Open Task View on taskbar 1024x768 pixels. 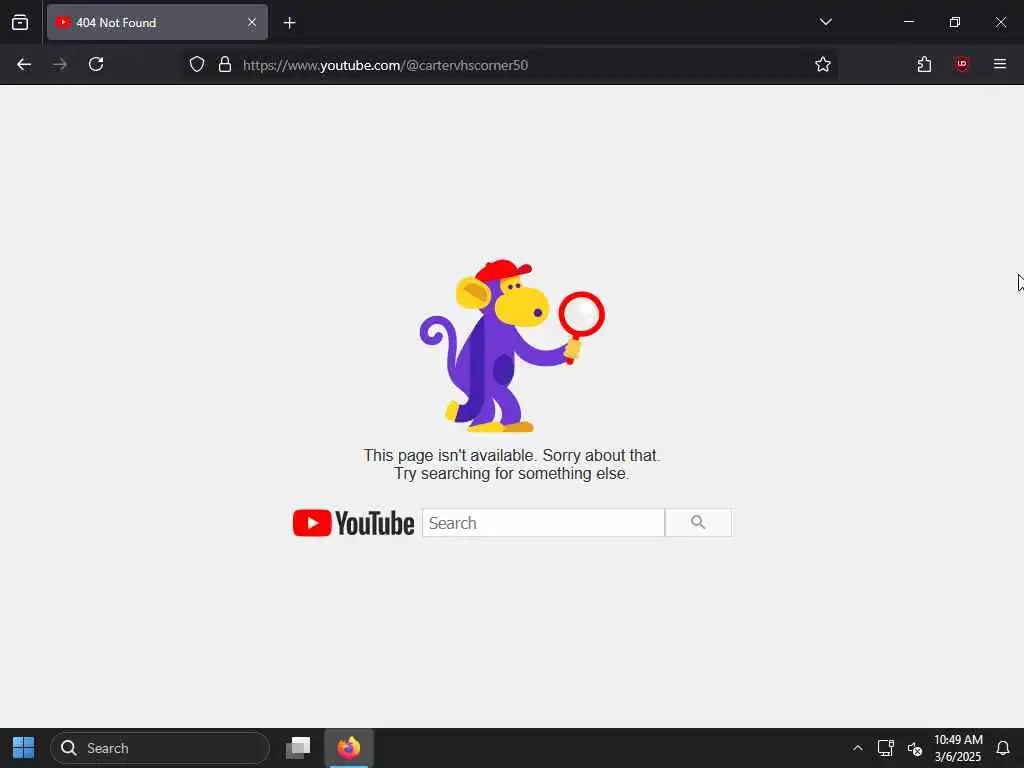[298, 748]
